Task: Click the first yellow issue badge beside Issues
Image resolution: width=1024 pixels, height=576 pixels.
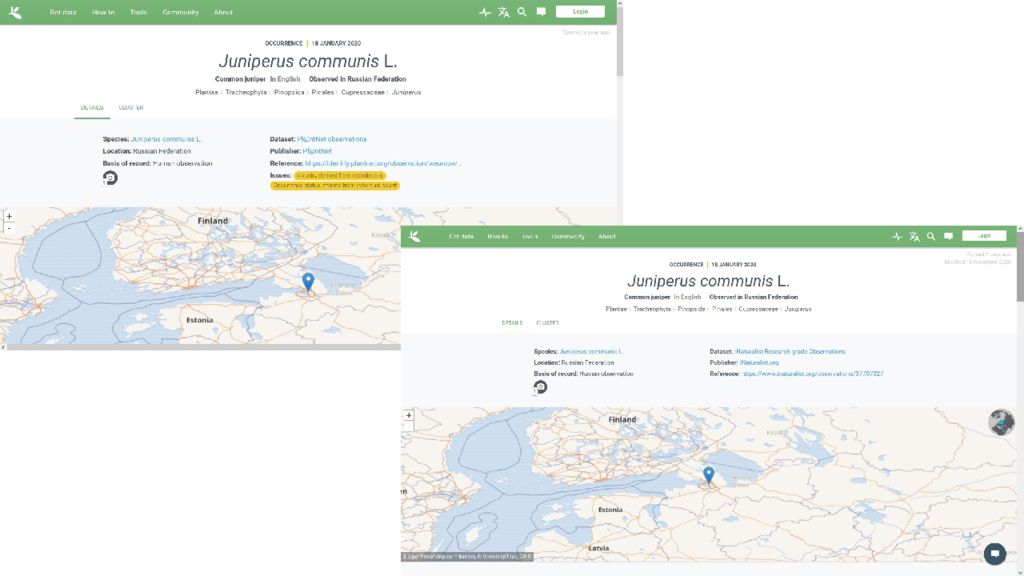Action: (340, 176)
